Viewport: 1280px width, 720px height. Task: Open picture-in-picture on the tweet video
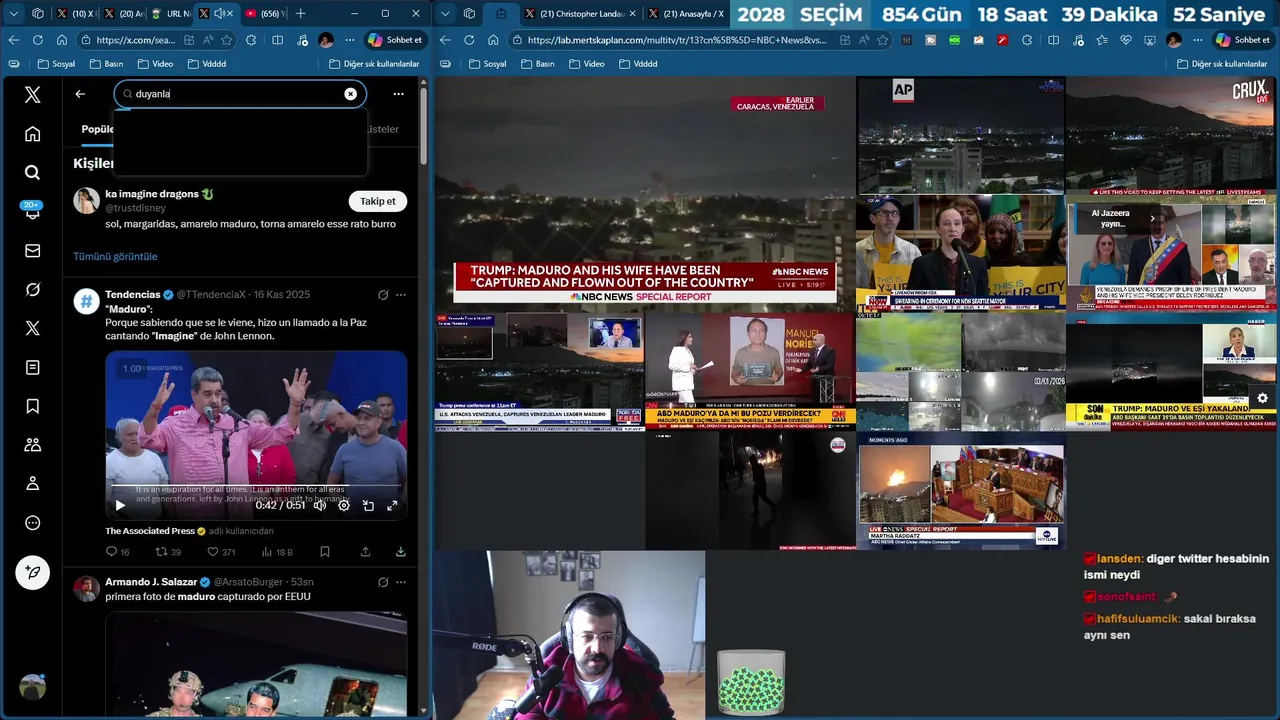(368, 505)
